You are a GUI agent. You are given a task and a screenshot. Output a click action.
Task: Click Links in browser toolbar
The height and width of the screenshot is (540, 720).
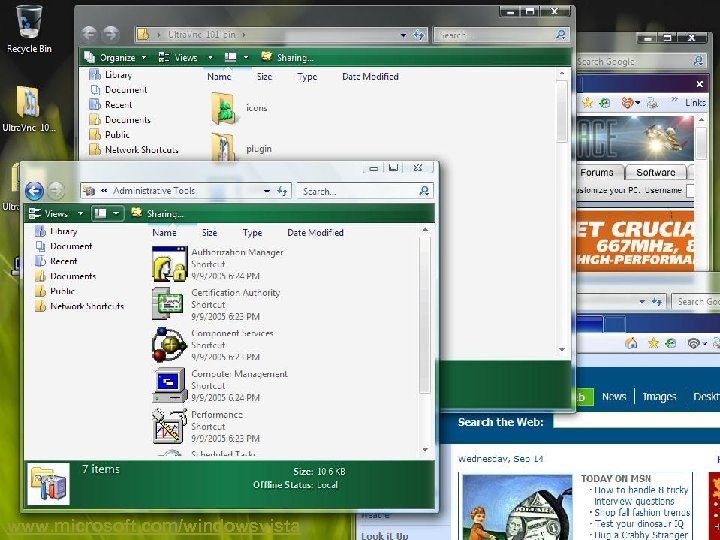pos(695,103)
